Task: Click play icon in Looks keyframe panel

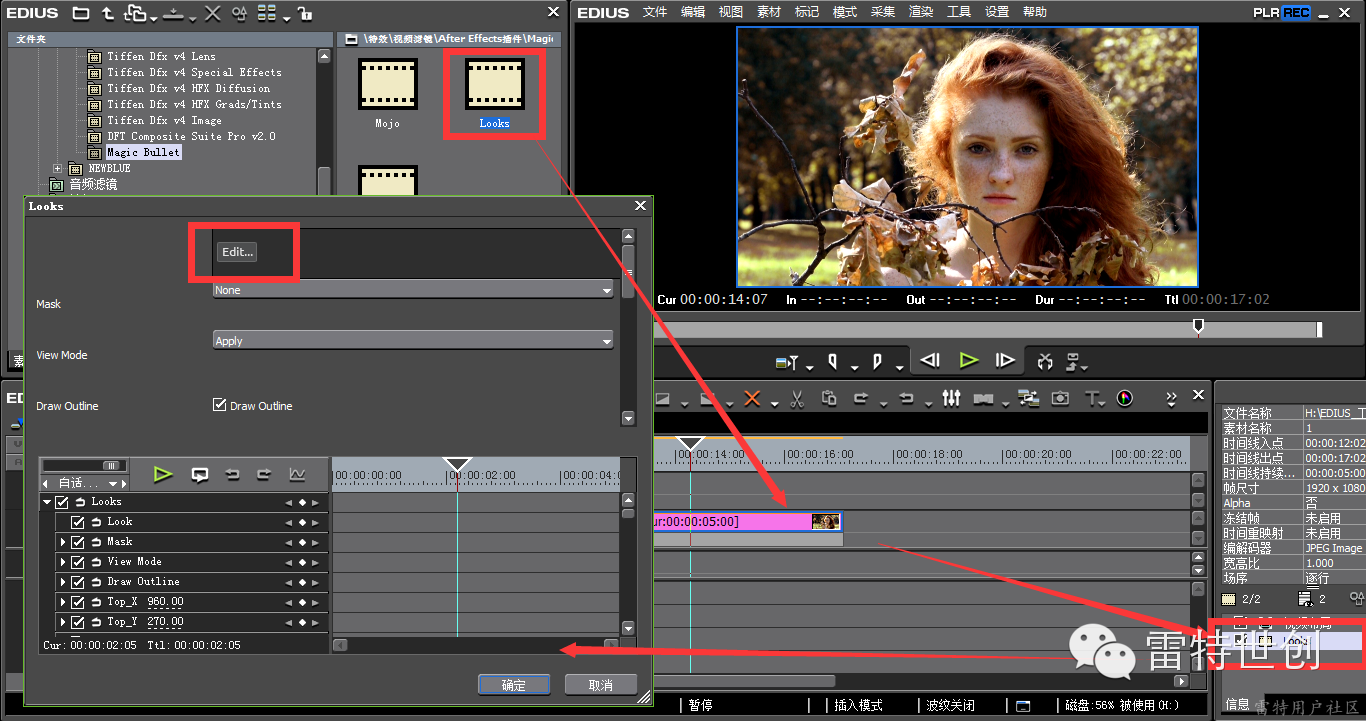Action: pos(163,474)
